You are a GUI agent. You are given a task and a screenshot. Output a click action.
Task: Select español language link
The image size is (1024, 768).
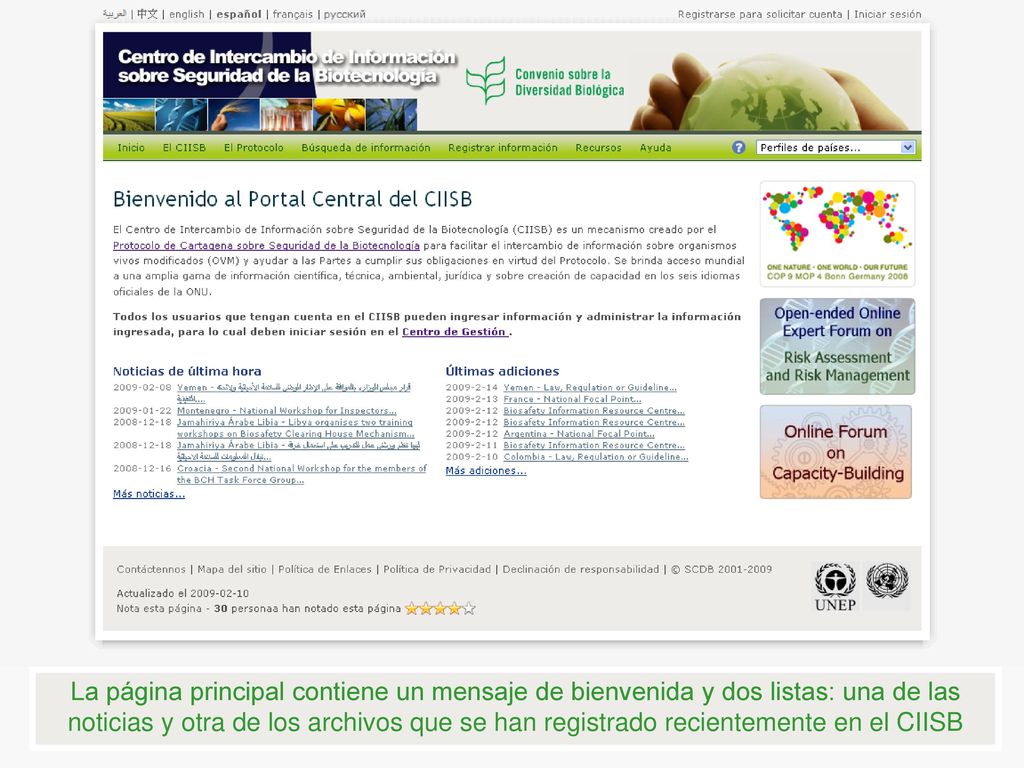pos(239,14)
